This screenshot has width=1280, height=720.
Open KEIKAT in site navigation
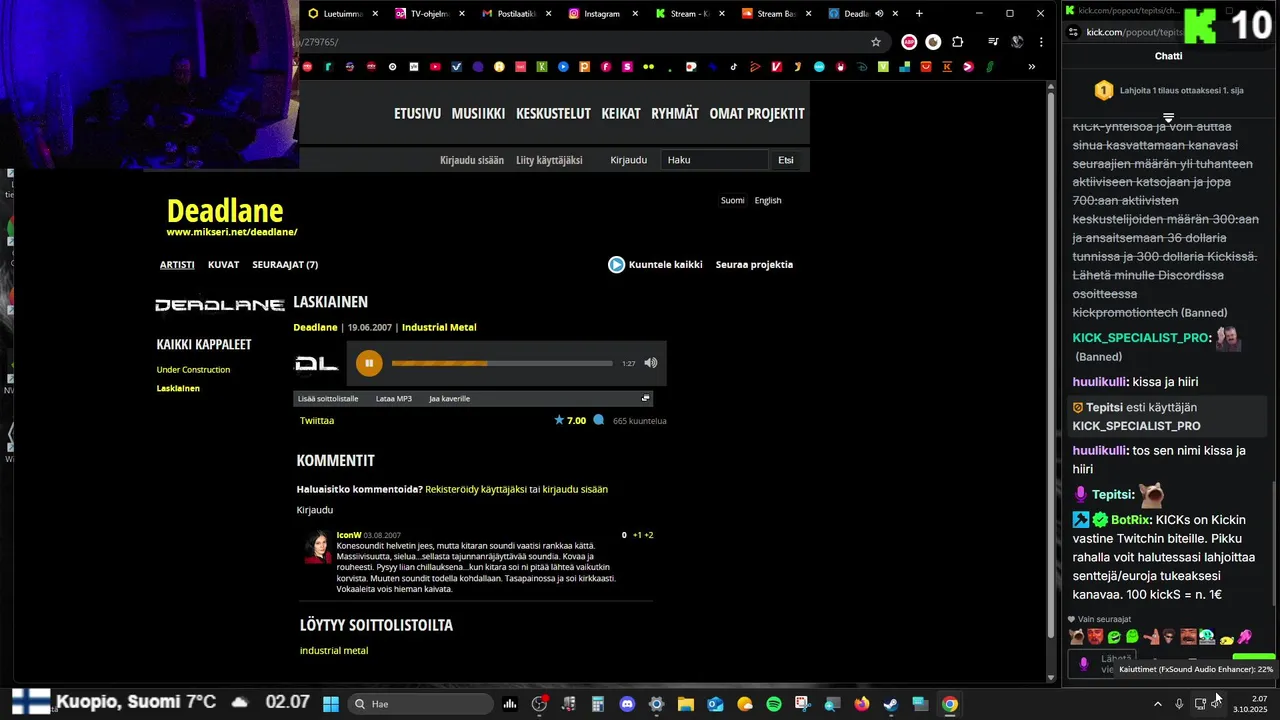pos(621,114)
